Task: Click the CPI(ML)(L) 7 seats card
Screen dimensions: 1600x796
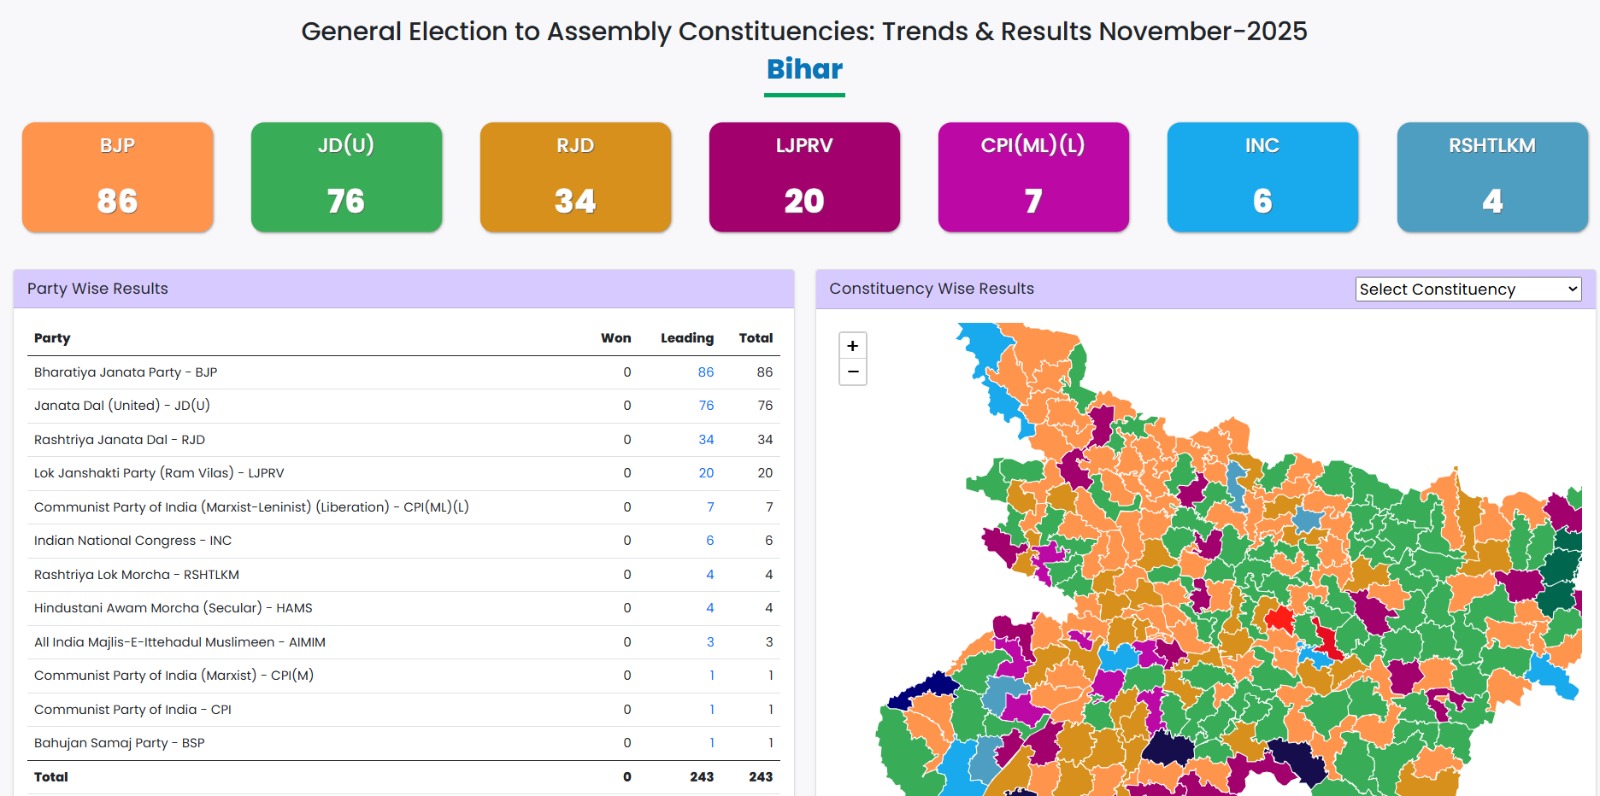Action: 1033,177
